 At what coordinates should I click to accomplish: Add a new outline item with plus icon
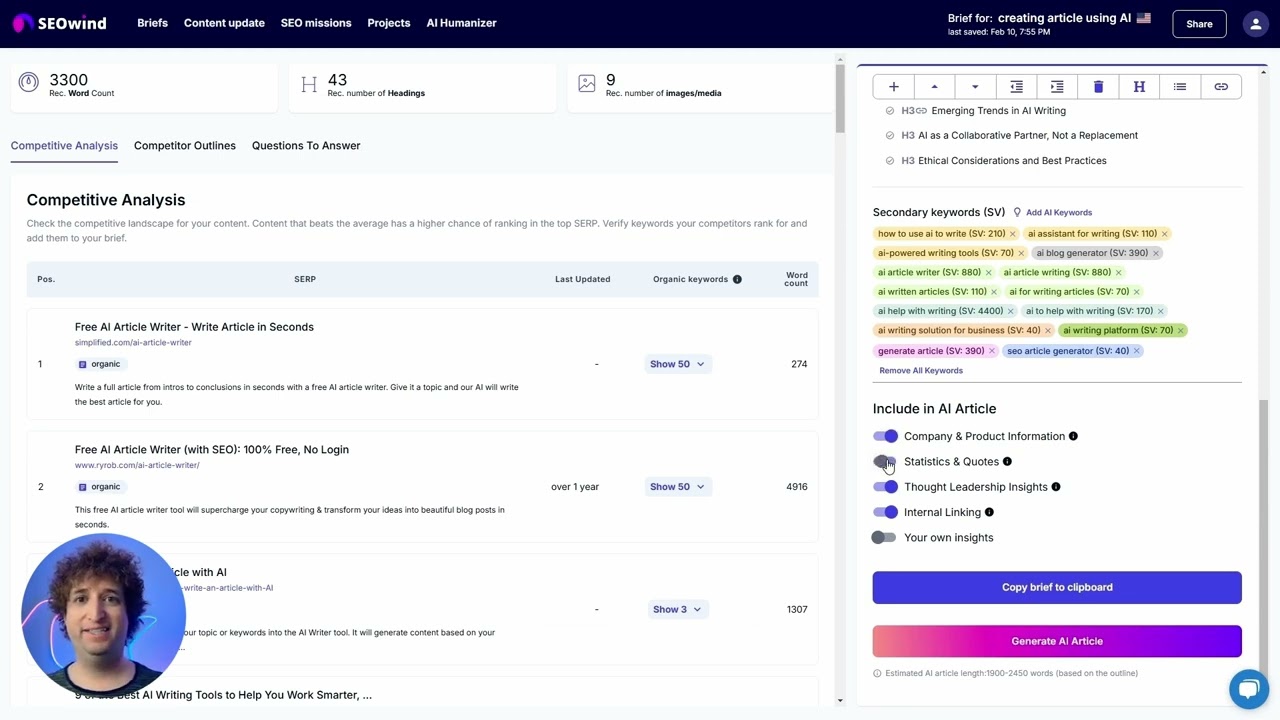coord(893,87)
